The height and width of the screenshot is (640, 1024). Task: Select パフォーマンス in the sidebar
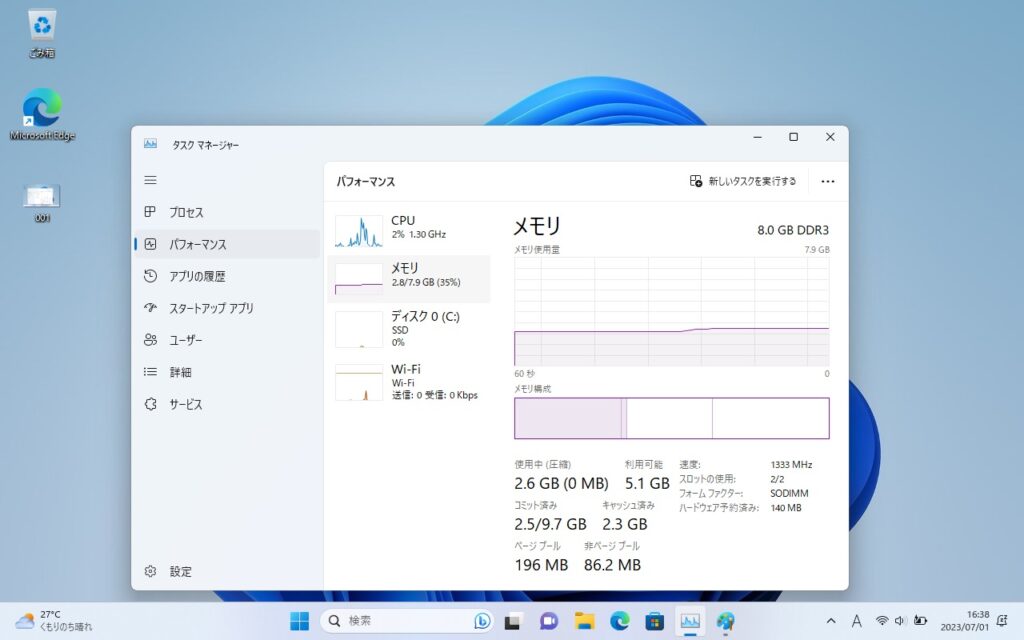(197, 244)
